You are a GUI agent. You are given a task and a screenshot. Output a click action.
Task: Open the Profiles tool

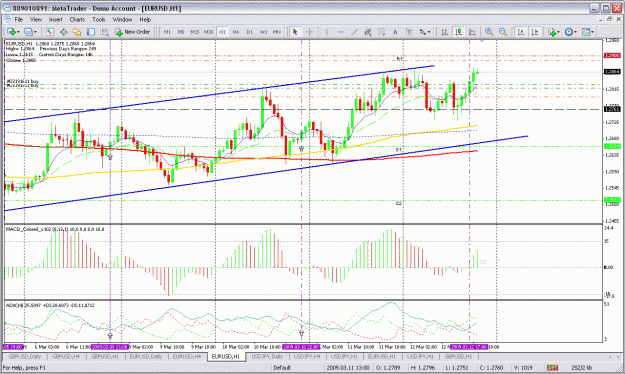pos(28,31)
